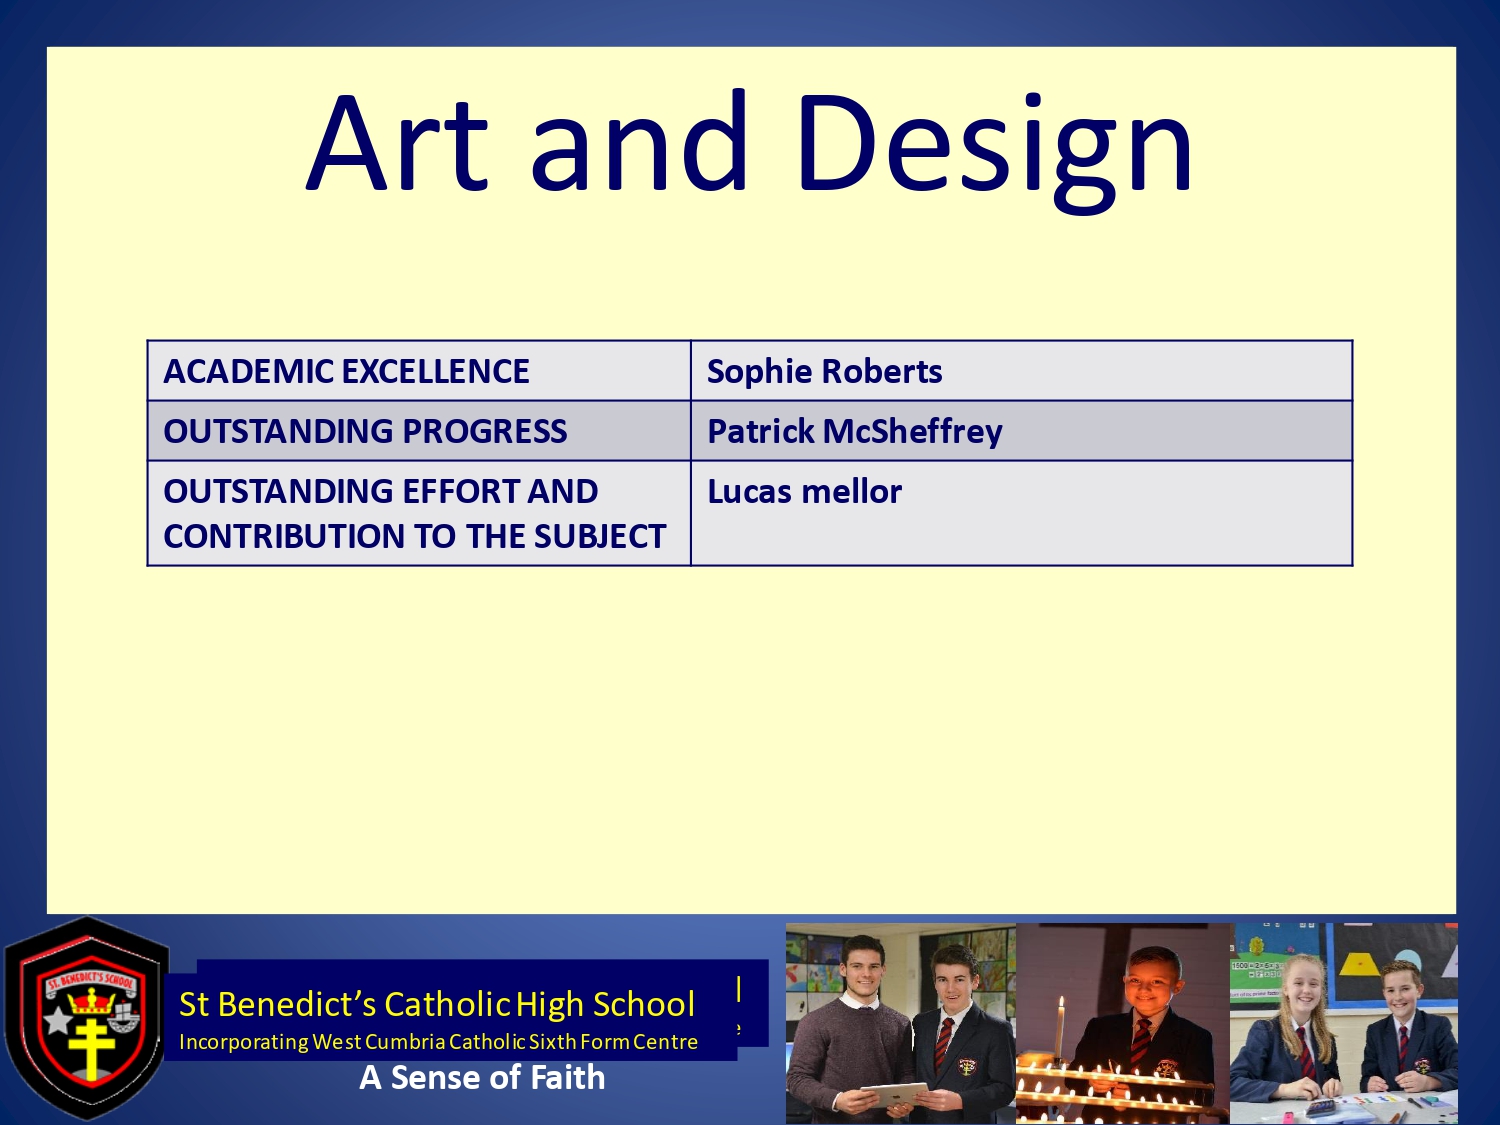
Task: Click the 'Patrick McSheffrey' name cell
Action: click(x=1020, y=431)
